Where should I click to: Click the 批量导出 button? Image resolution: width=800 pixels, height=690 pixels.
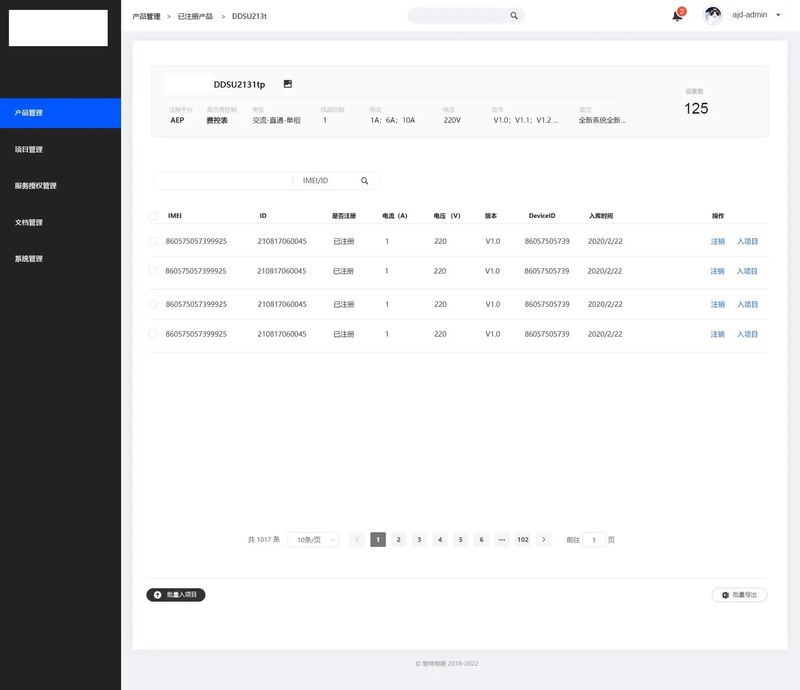[x=739, y=595]
